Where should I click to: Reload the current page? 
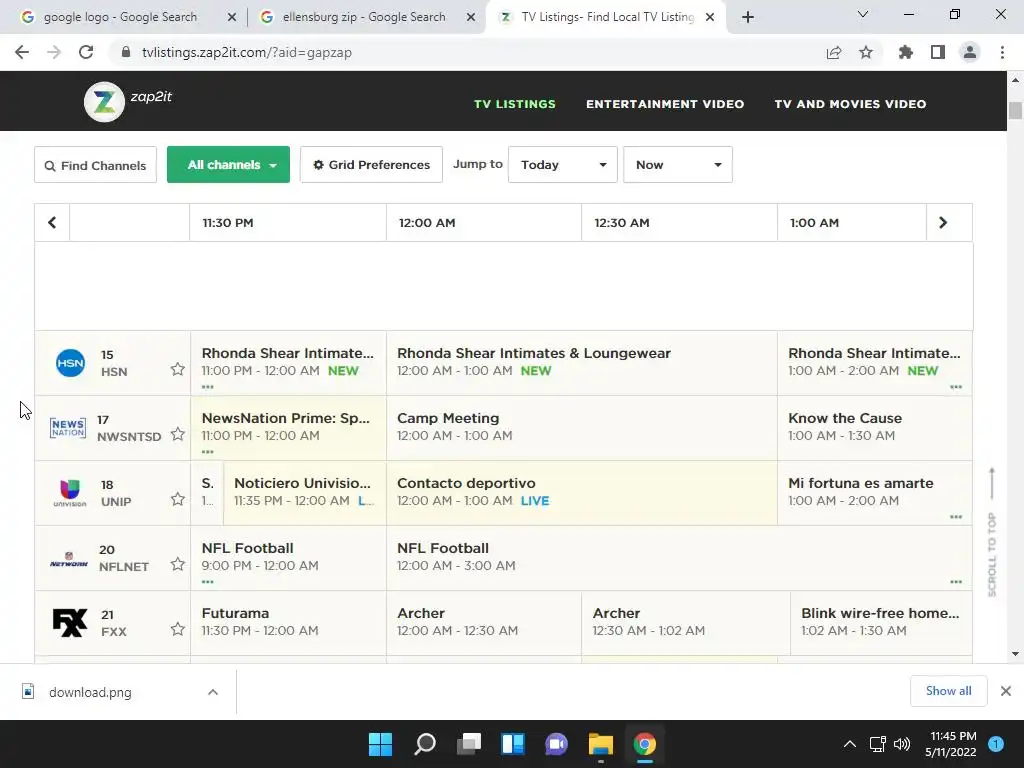click(x=86, y=52)
